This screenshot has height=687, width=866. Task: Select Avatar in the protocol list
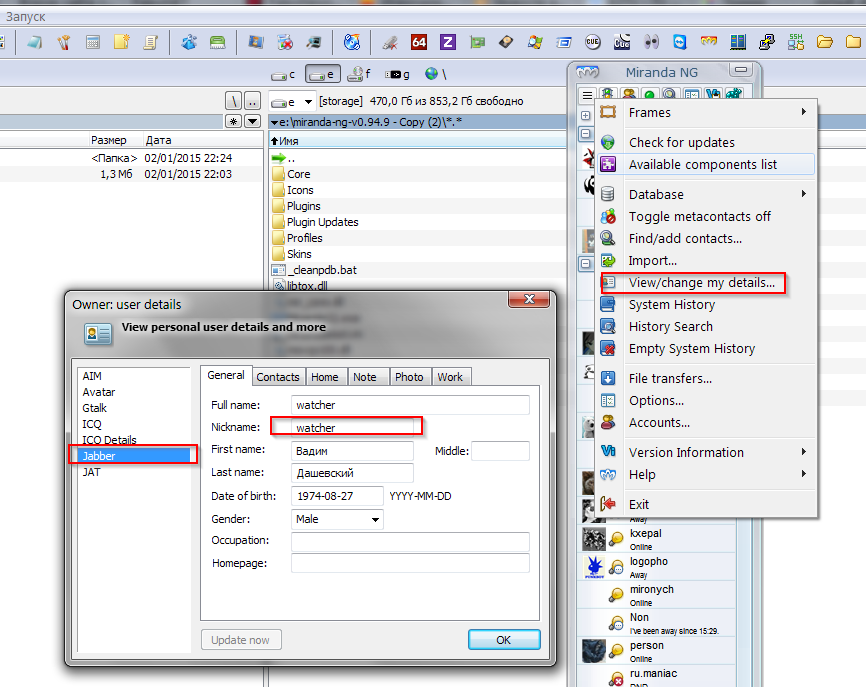coord(135,392)
